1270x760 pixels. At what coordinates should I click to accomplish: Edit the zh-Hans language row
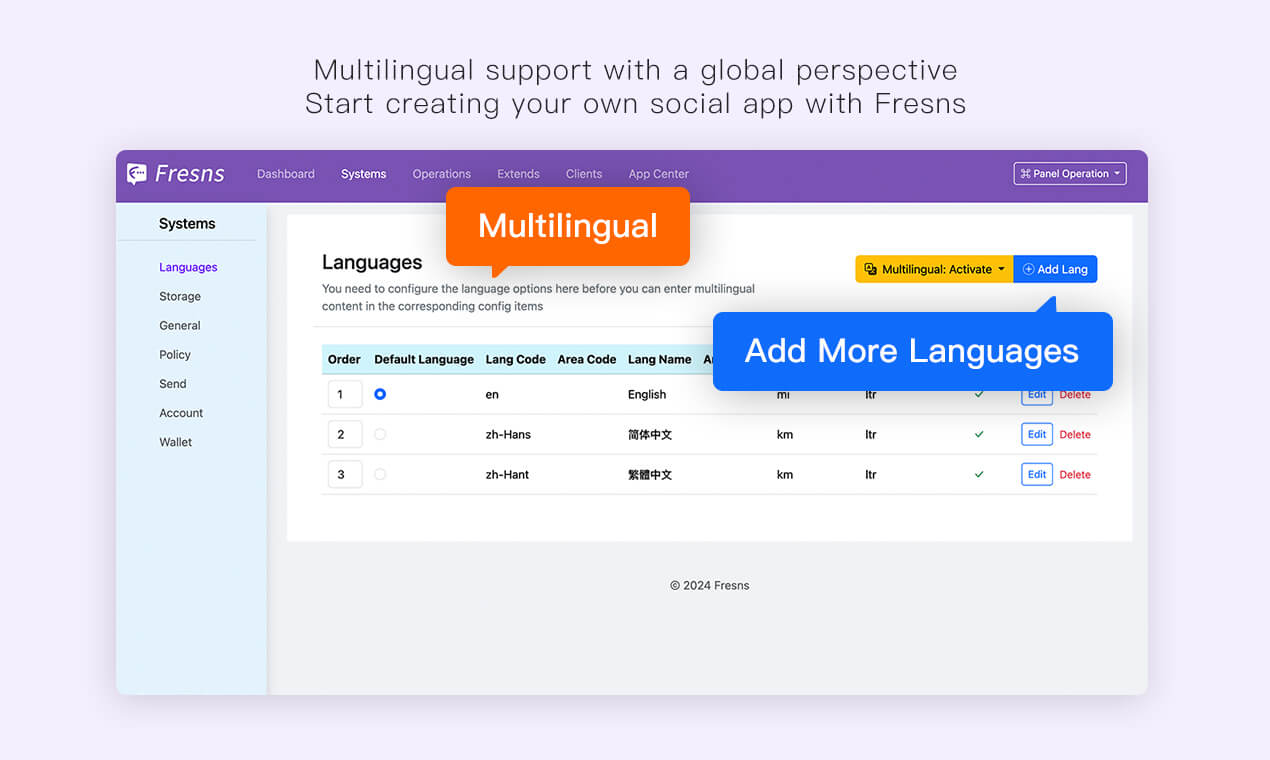point(1036,434)
